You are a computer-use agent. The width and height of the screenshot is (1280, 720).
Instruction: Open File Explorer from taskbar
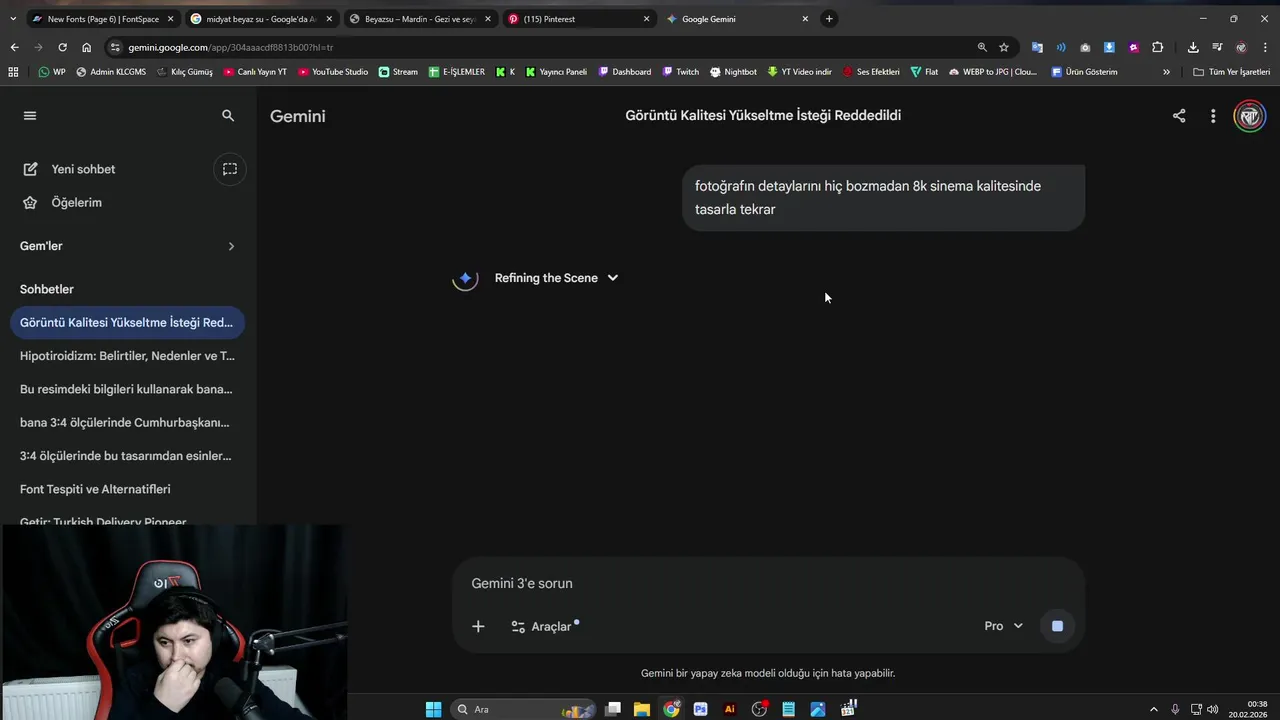click(642, 709)
